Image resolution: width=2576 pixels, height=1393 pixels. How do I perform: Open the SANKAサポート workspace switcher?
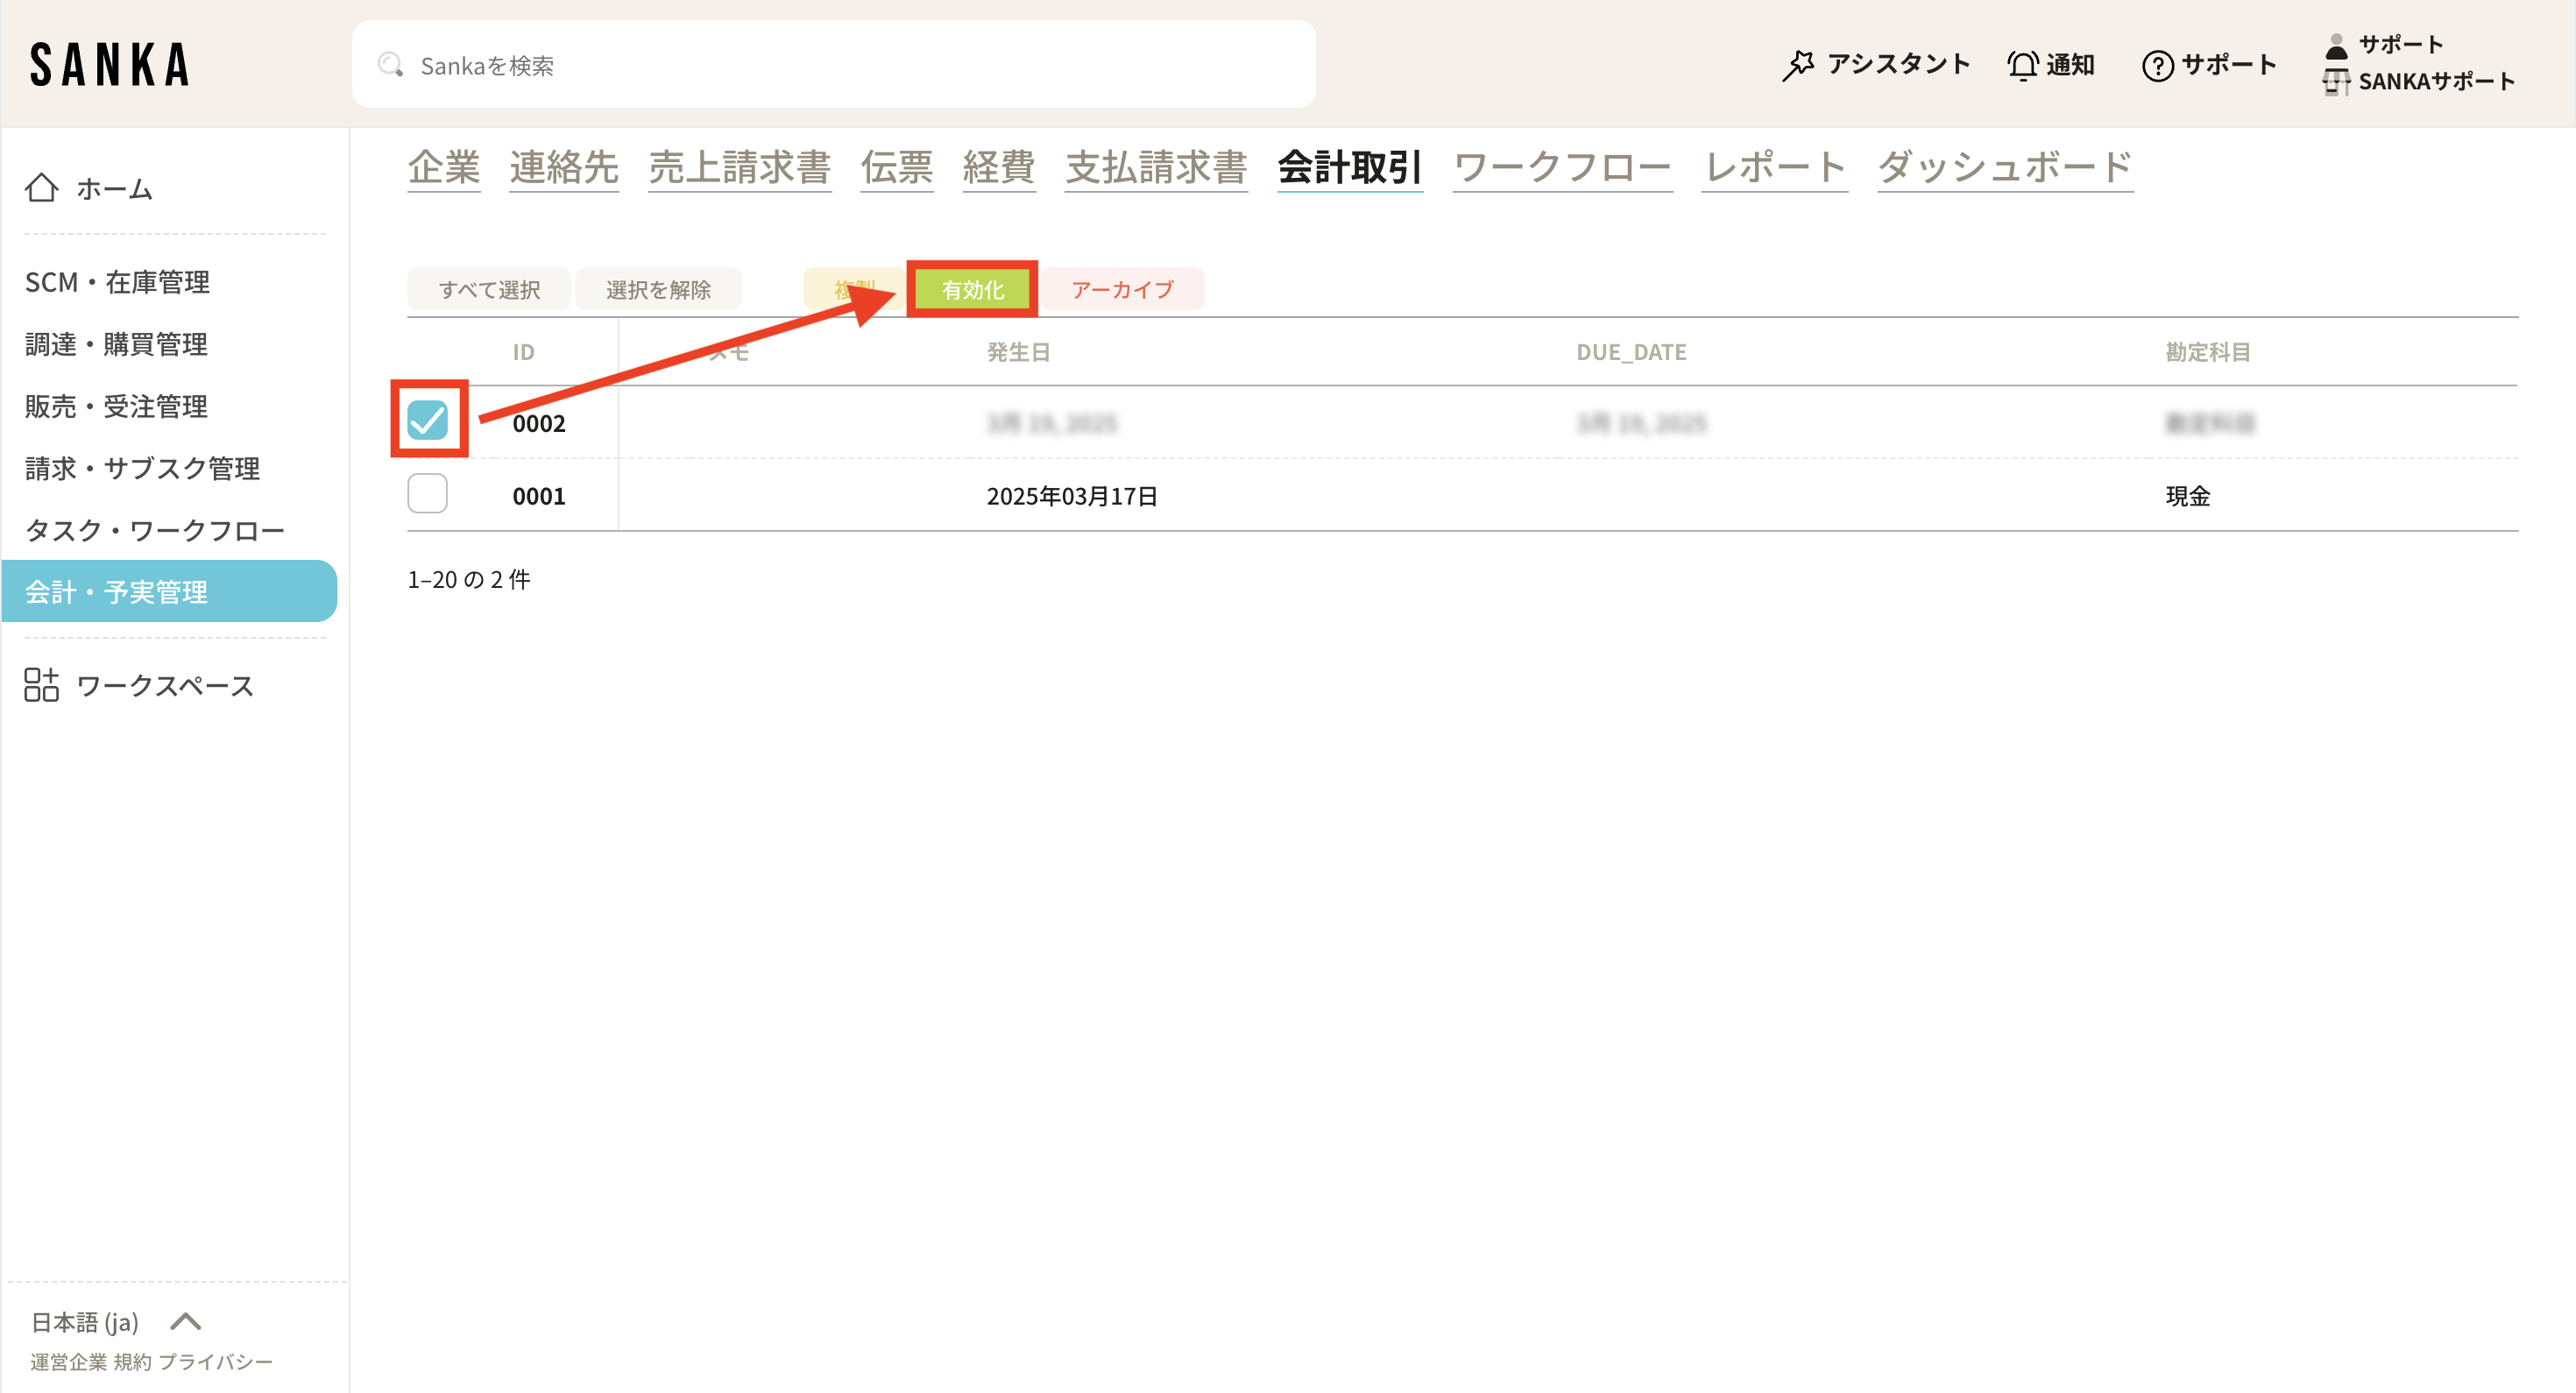pos(2420,82)
